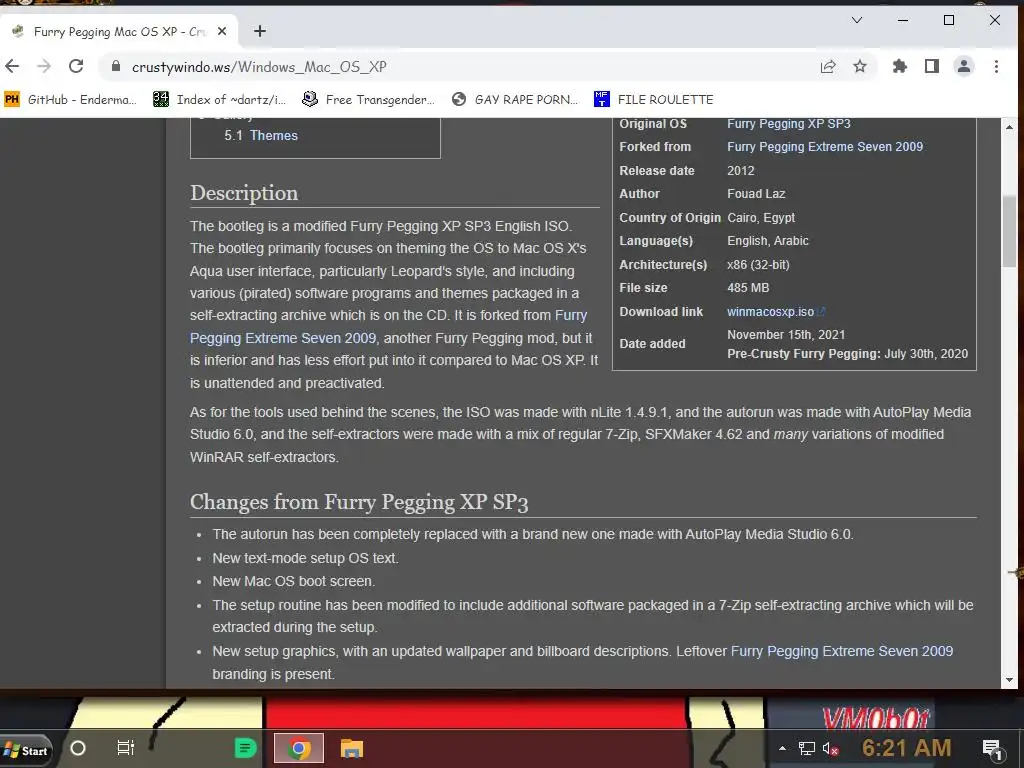1024x768 pixels.
Task: Click the Author value Fouad Laz
Action: (x=756, y=194)
